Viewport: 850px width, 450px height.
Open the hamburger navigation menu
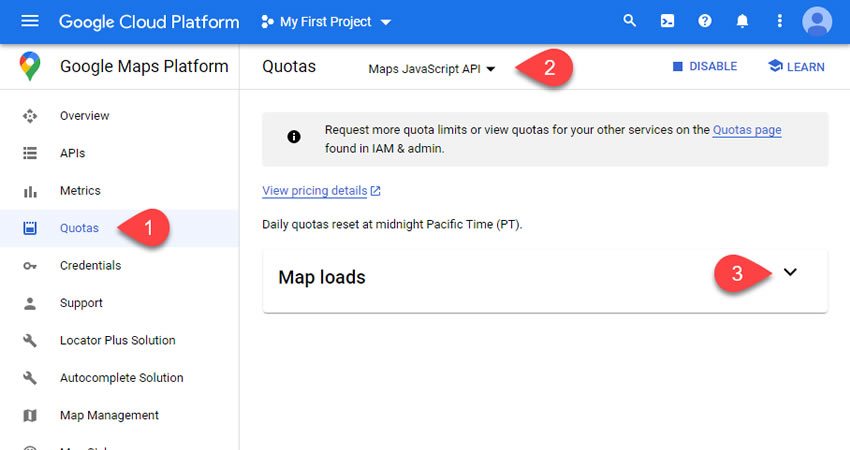point(30,21)
